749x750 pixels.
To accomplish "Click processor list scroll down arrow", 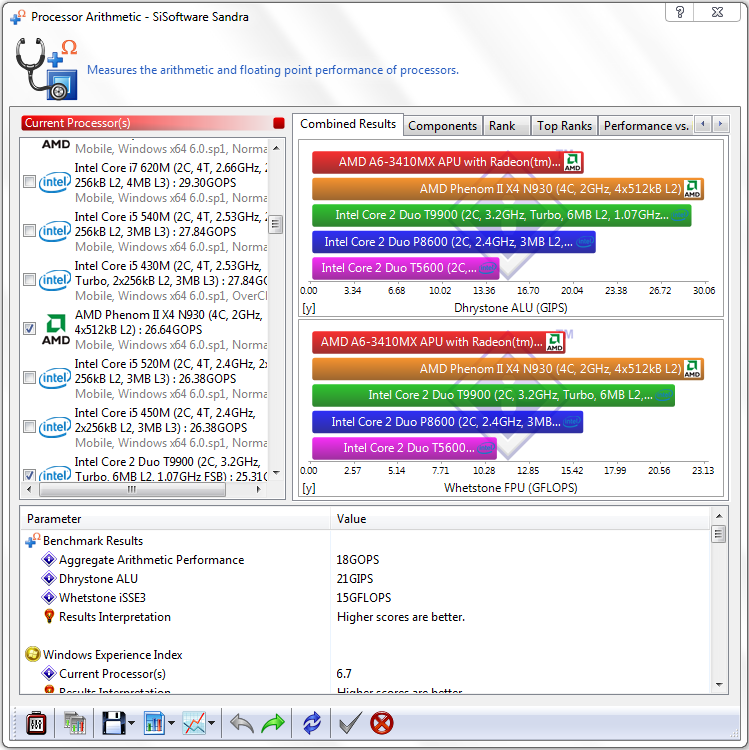I will (x=276, y=473).
